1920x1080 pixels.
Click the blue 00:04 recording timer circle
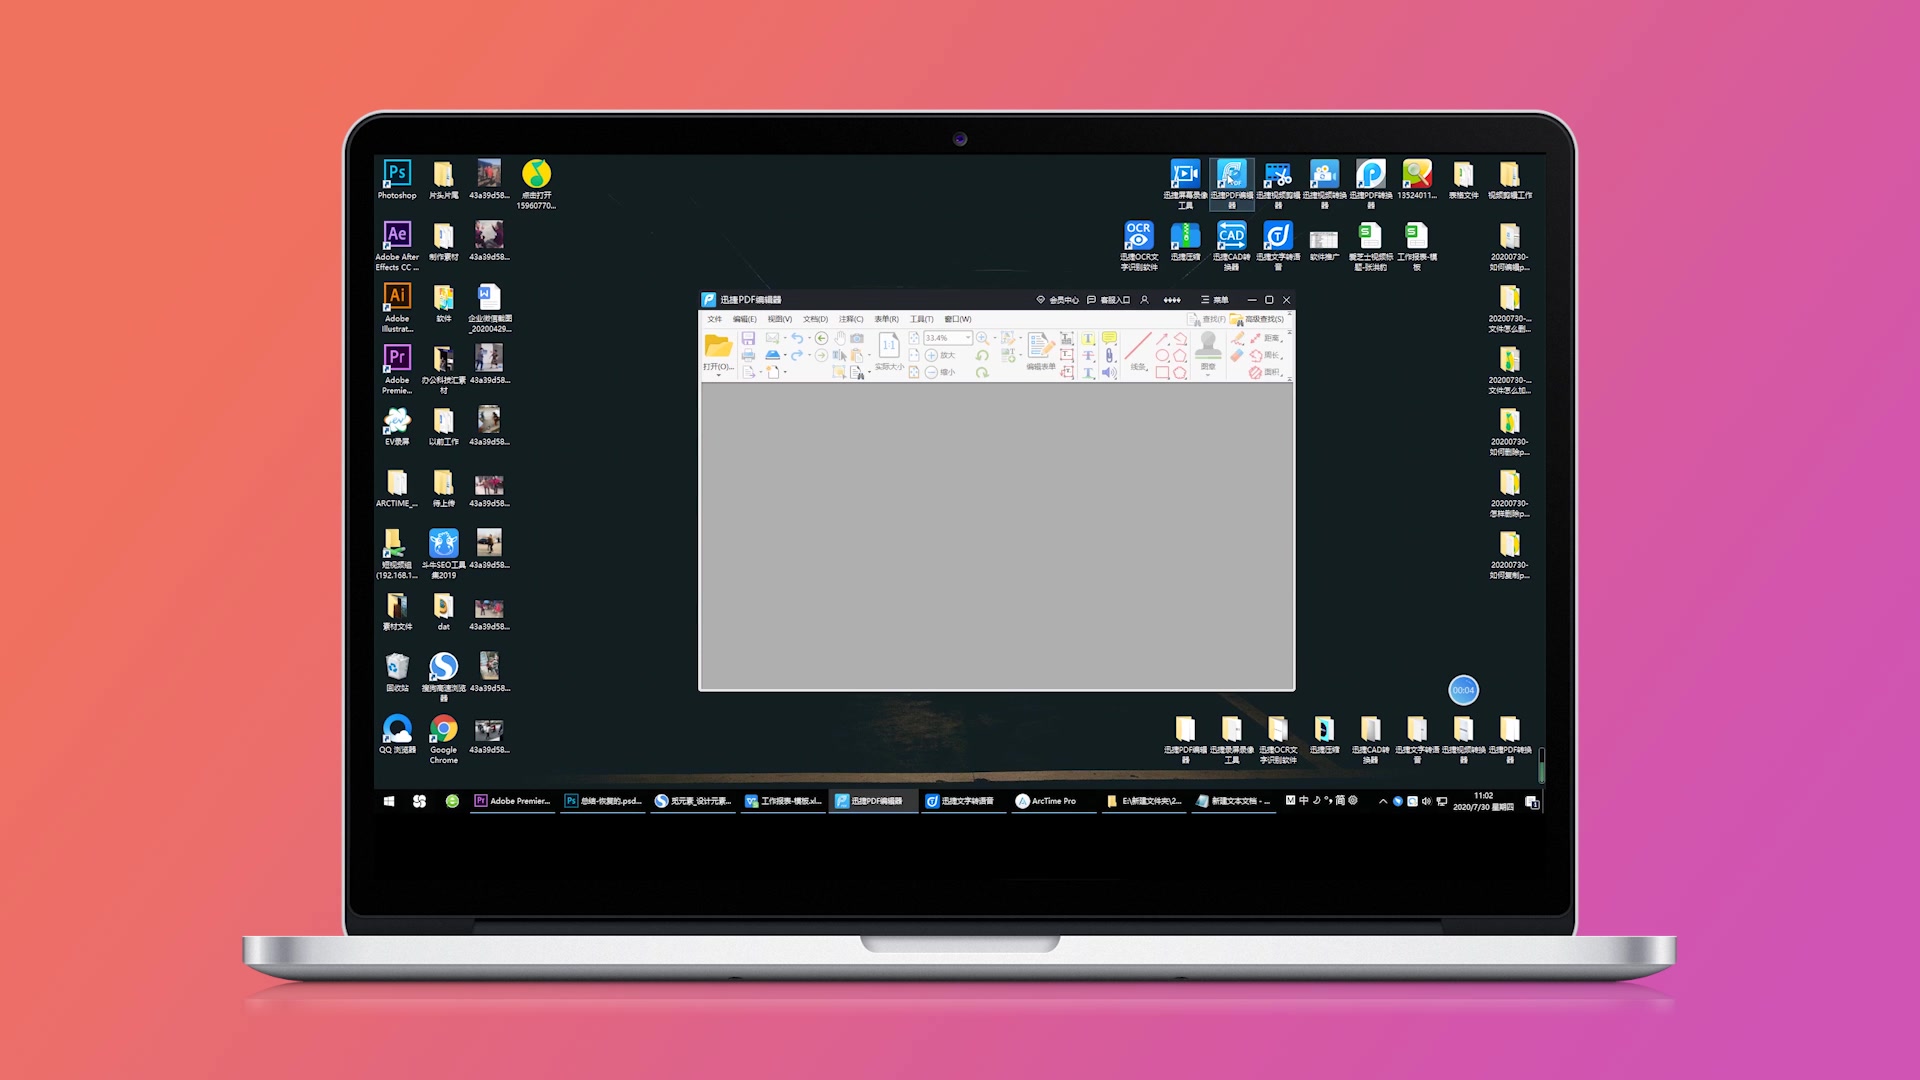1463,690
